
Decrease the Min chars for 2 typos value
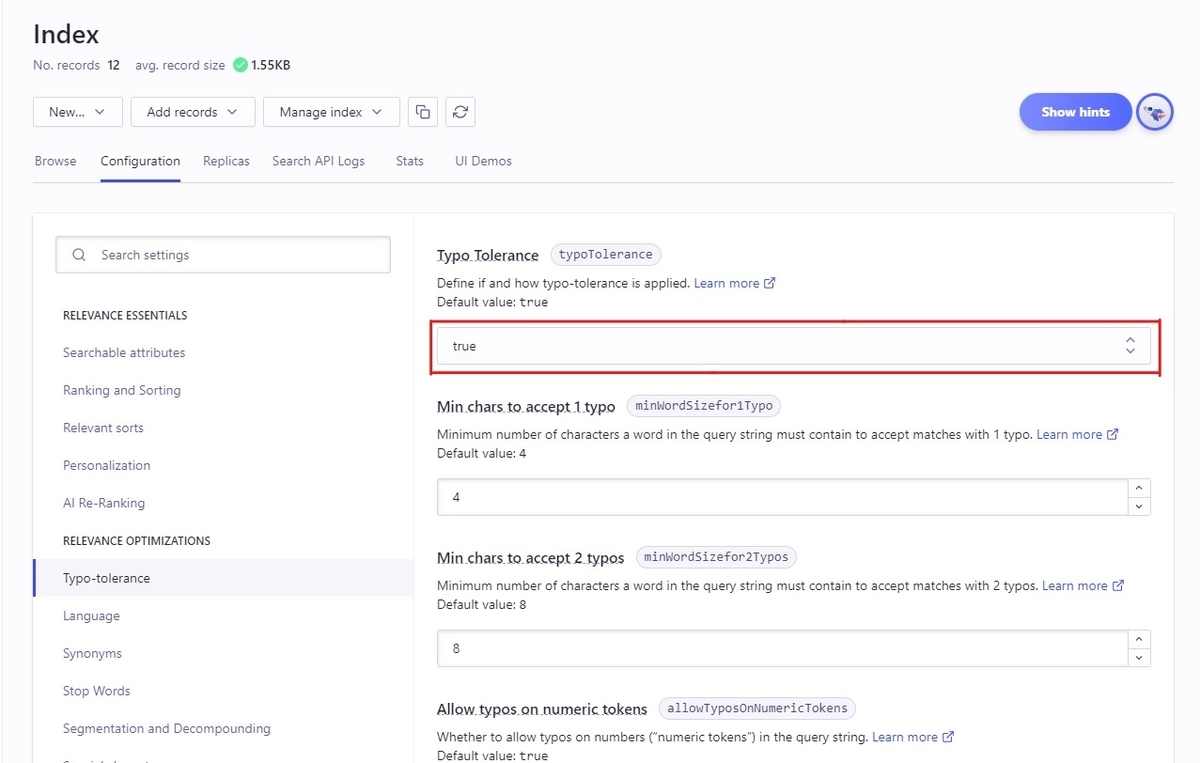[x=1139, y=657]
